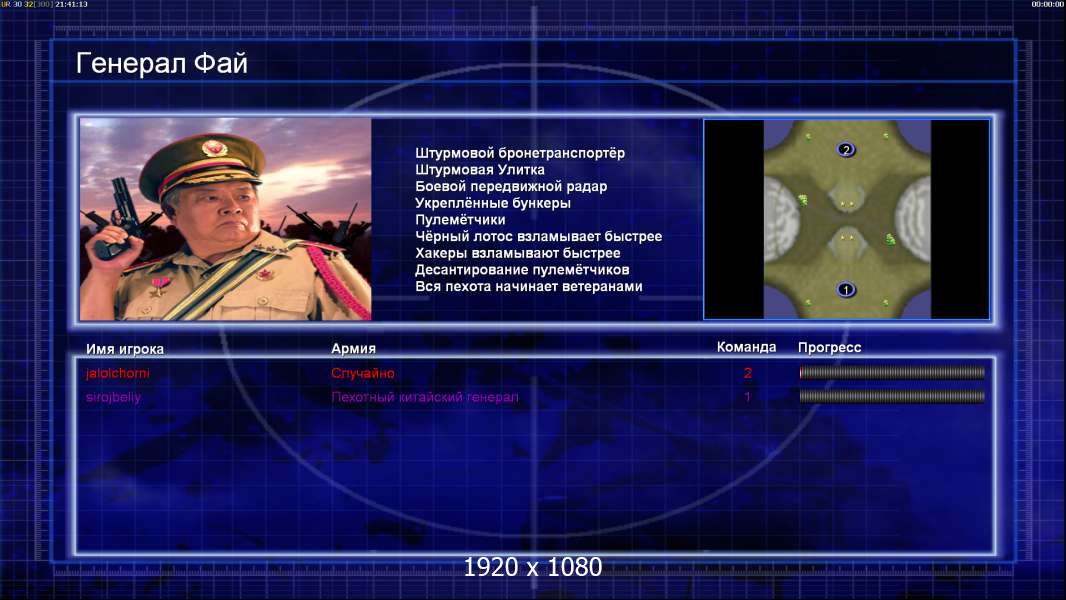The height and width of the screenshot is (600, 1066).
Task: Click sirojbeliy's loading progress bar
Action: tap(892, 396)
